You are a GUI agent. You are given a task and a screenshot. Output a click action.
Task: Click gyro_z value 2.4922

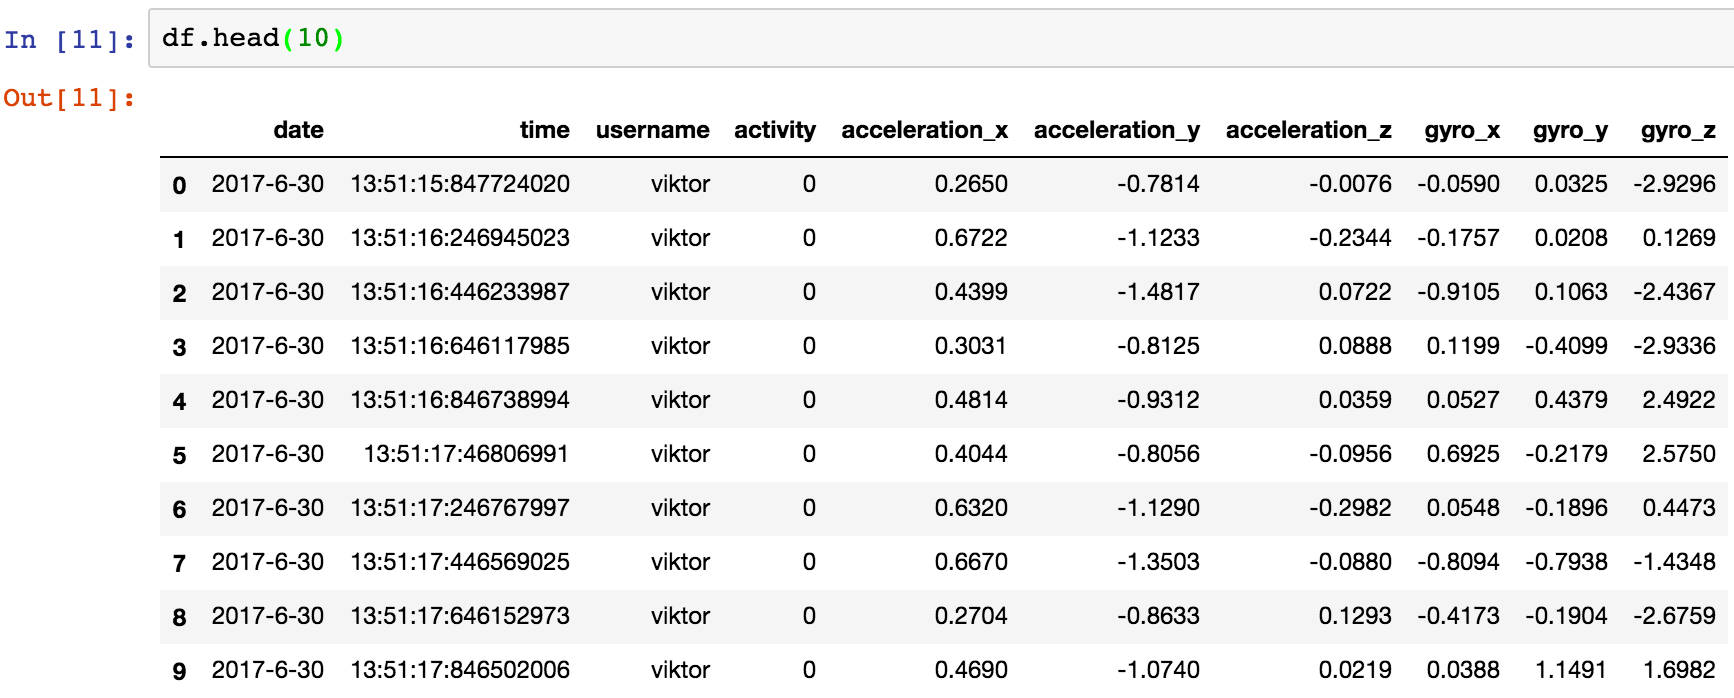[x=1678, y=400]
